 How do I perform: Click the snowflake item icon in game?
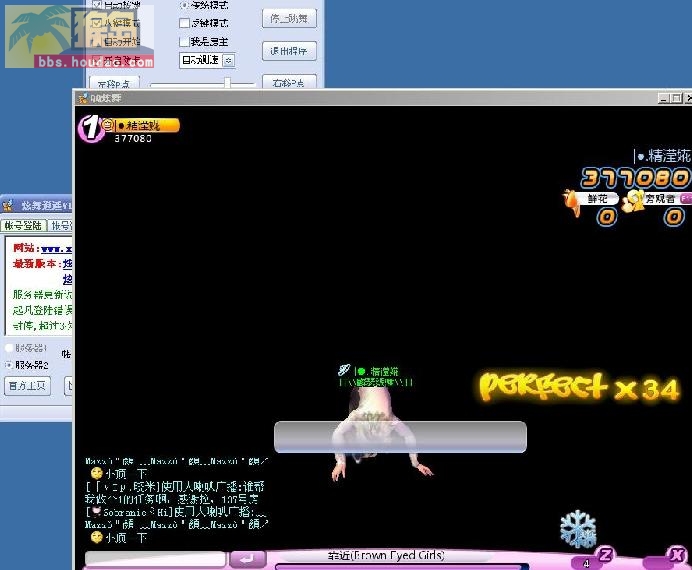pyautogui.click(x=578, y=529)
